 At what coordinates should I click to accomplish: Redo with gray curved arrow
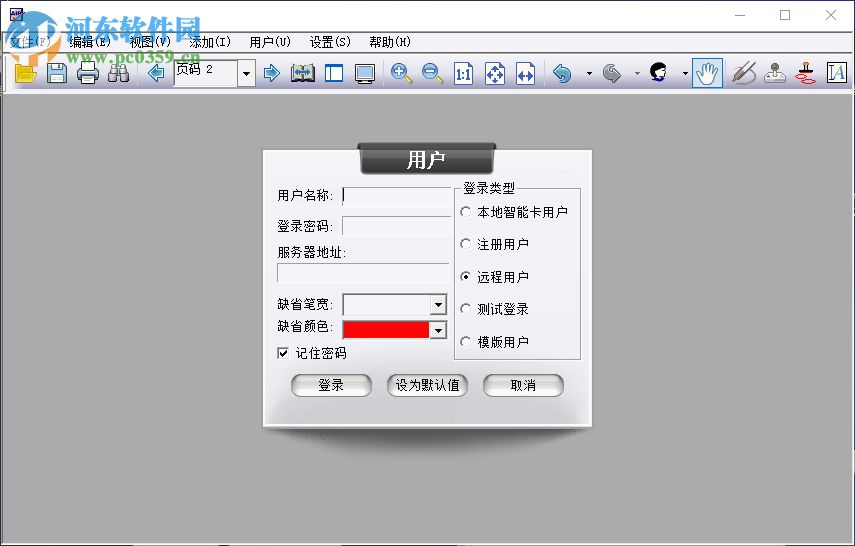point(612,73)
